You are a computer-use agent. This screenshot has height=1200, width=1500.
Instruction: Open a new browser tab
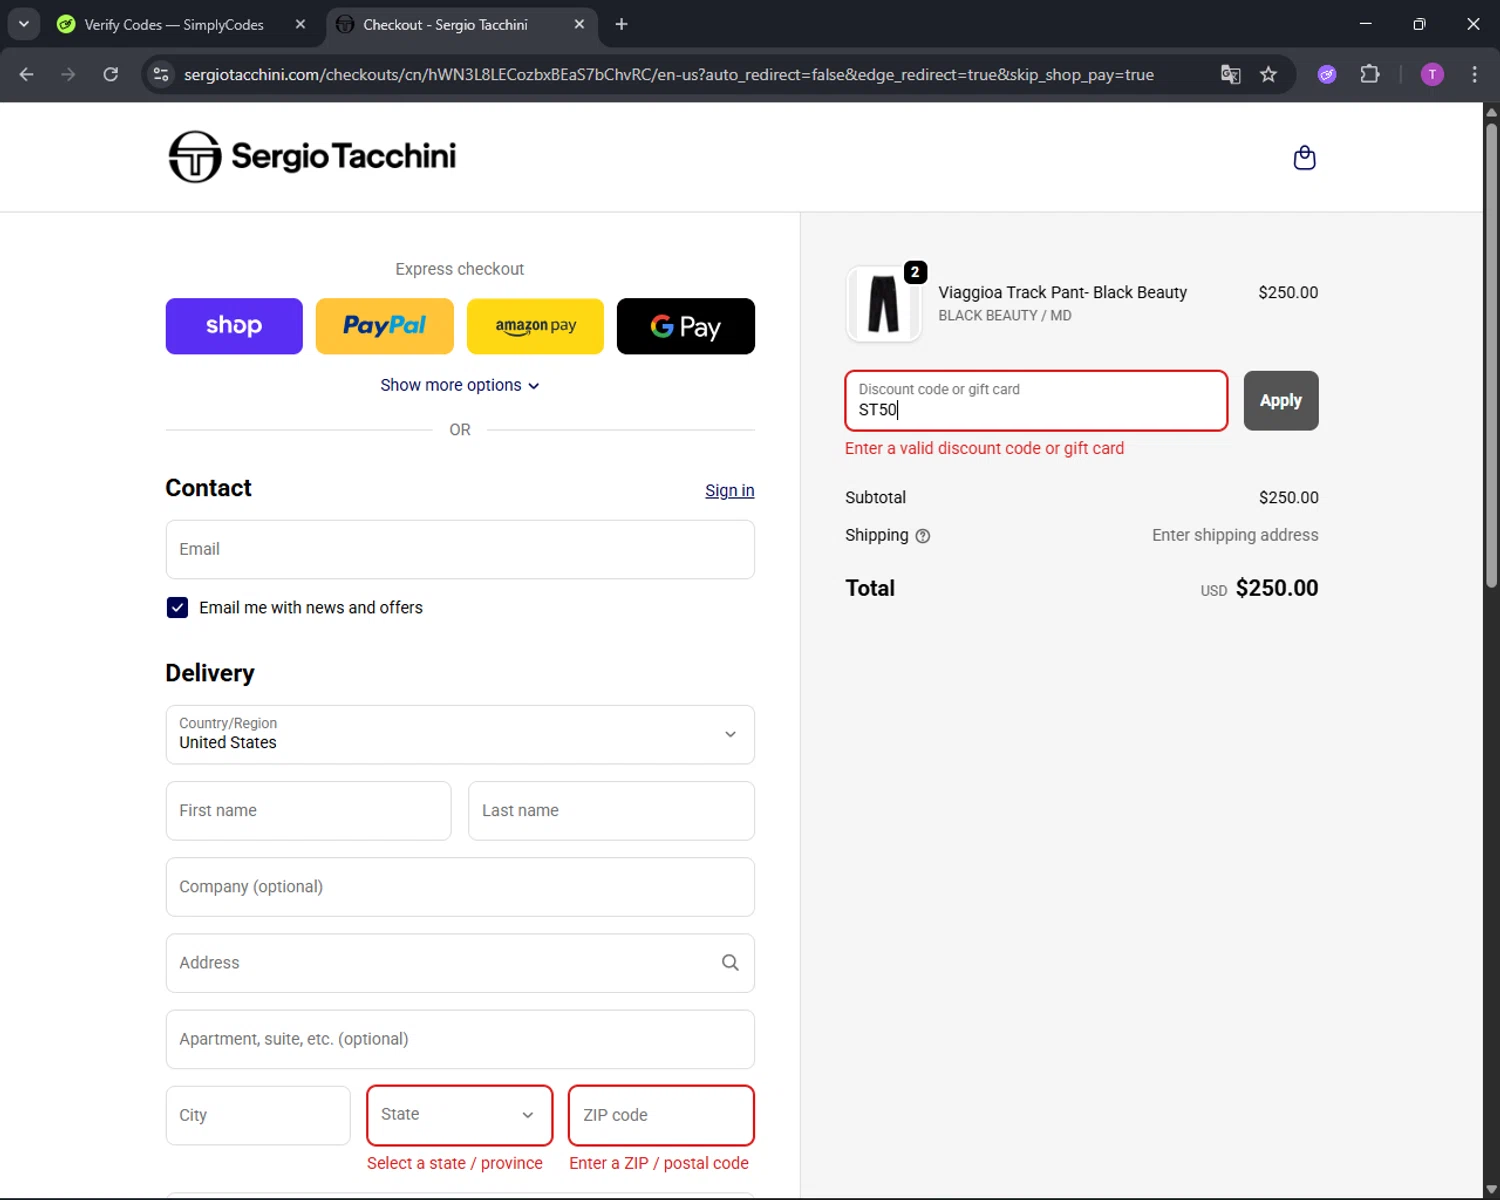point(621,24)
